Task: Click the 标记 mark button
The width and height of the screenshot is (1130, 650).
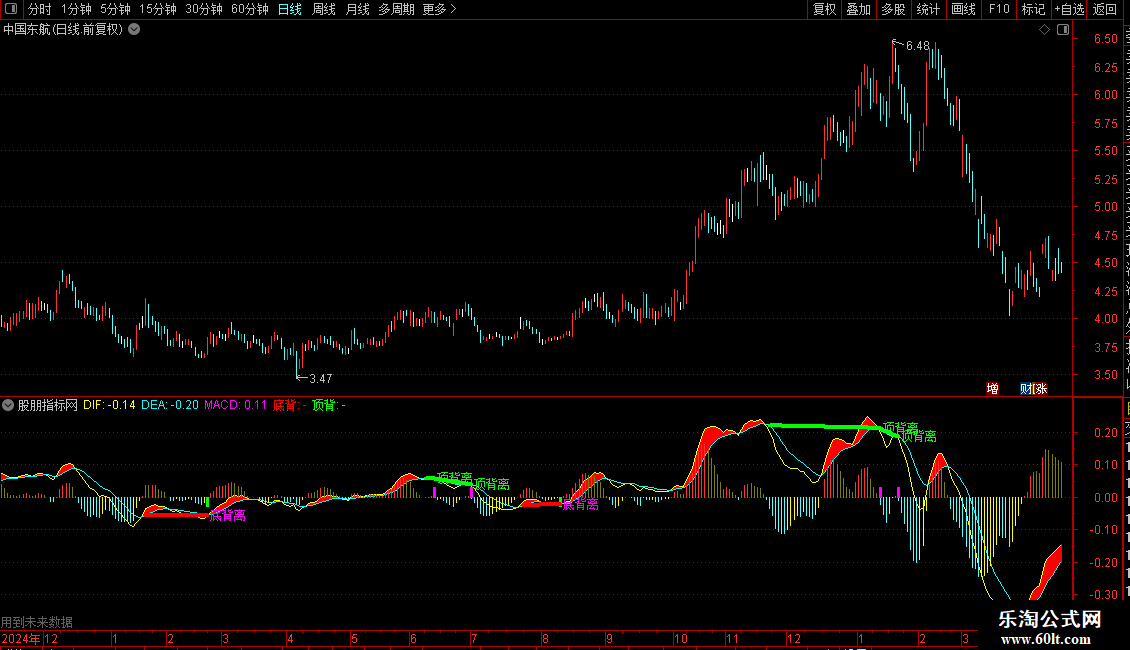Action: click(x=1033, y=9)
